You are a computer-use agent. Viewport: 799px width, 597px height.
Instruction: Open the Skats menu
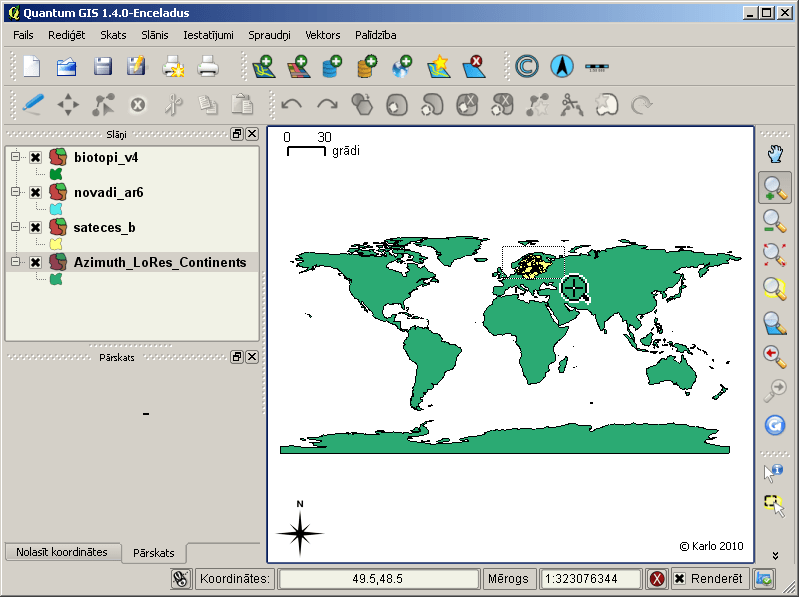tap(113, 35)
